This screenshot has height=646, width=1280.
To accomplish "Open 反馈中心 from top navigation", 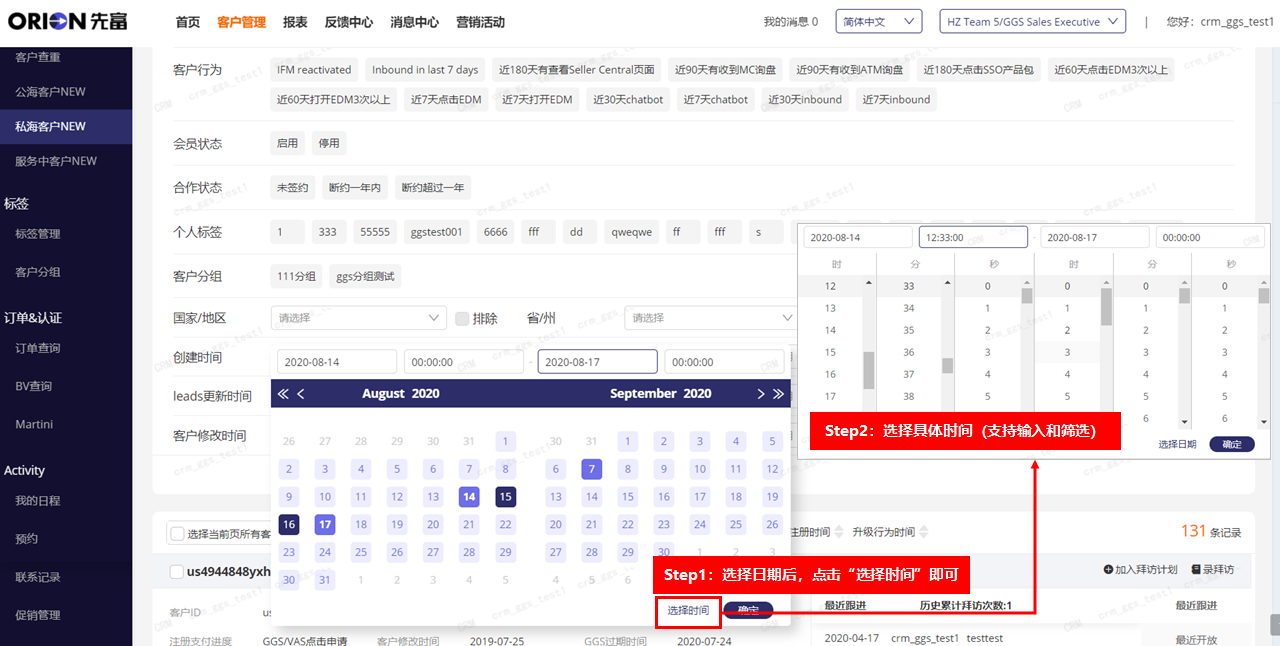I will point(349,22).
